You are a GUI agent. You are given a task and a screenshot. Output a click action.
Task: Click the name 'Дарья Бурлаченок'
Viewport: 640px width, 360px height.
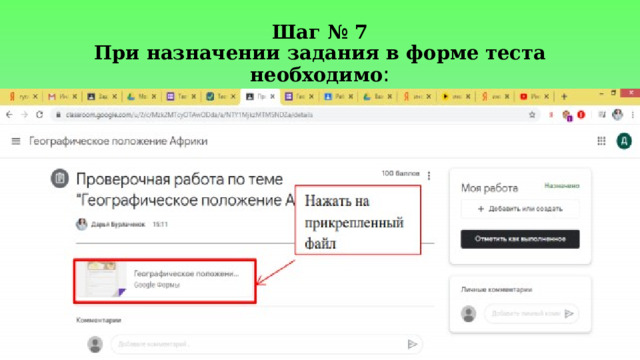[x=118, y=224]
